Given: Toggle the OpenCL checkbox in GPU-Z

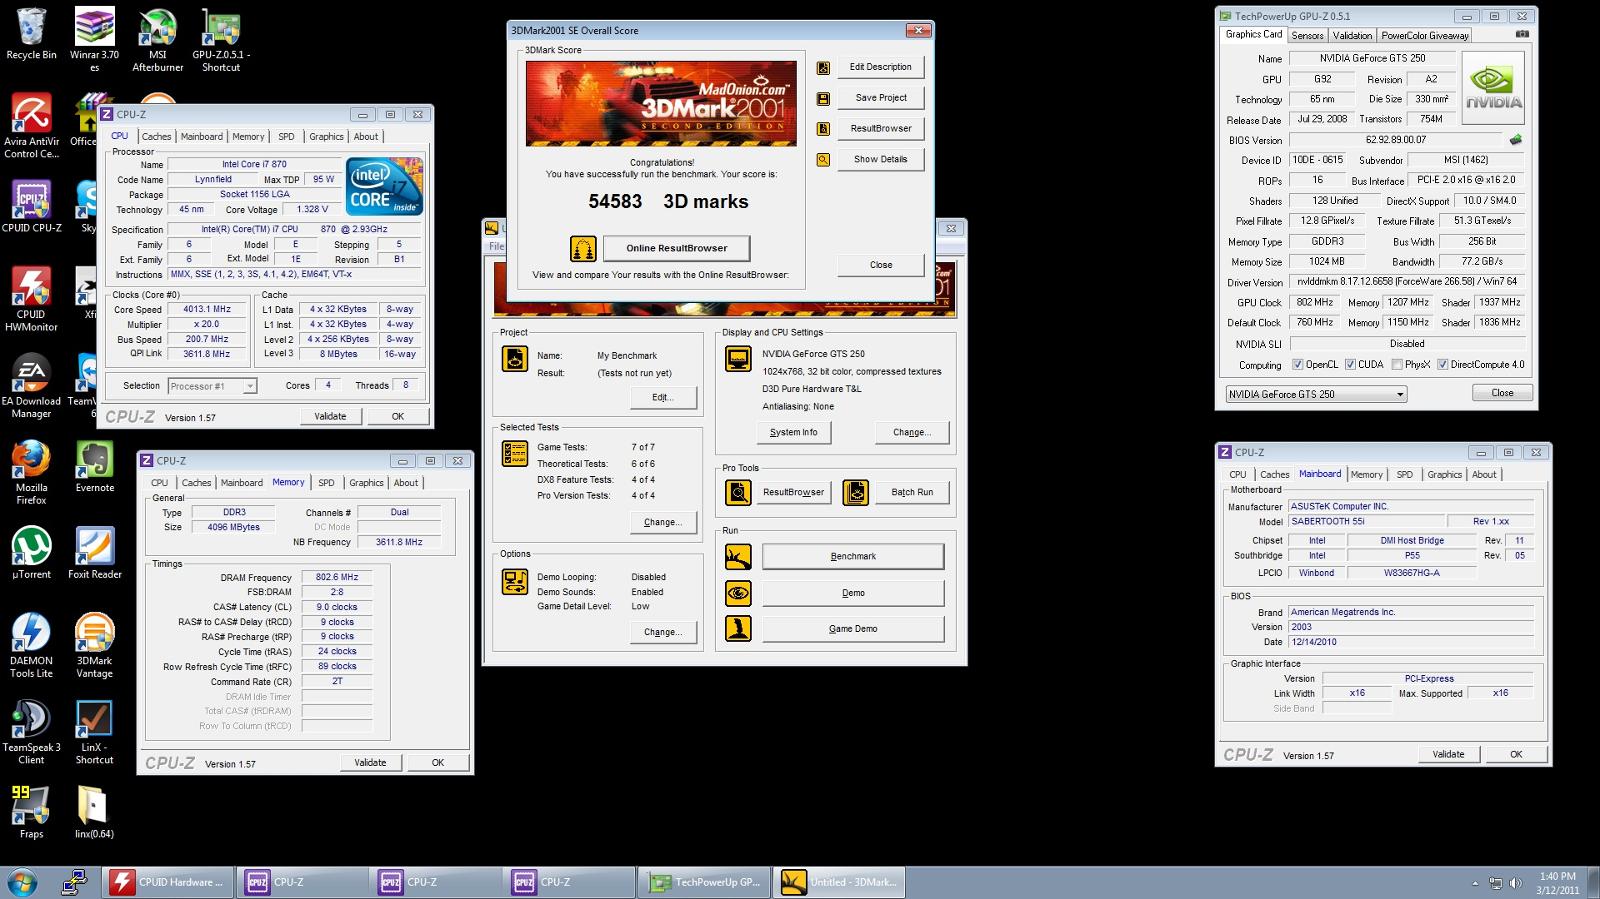Looking at the screenshot, I should click(1297, 364).
